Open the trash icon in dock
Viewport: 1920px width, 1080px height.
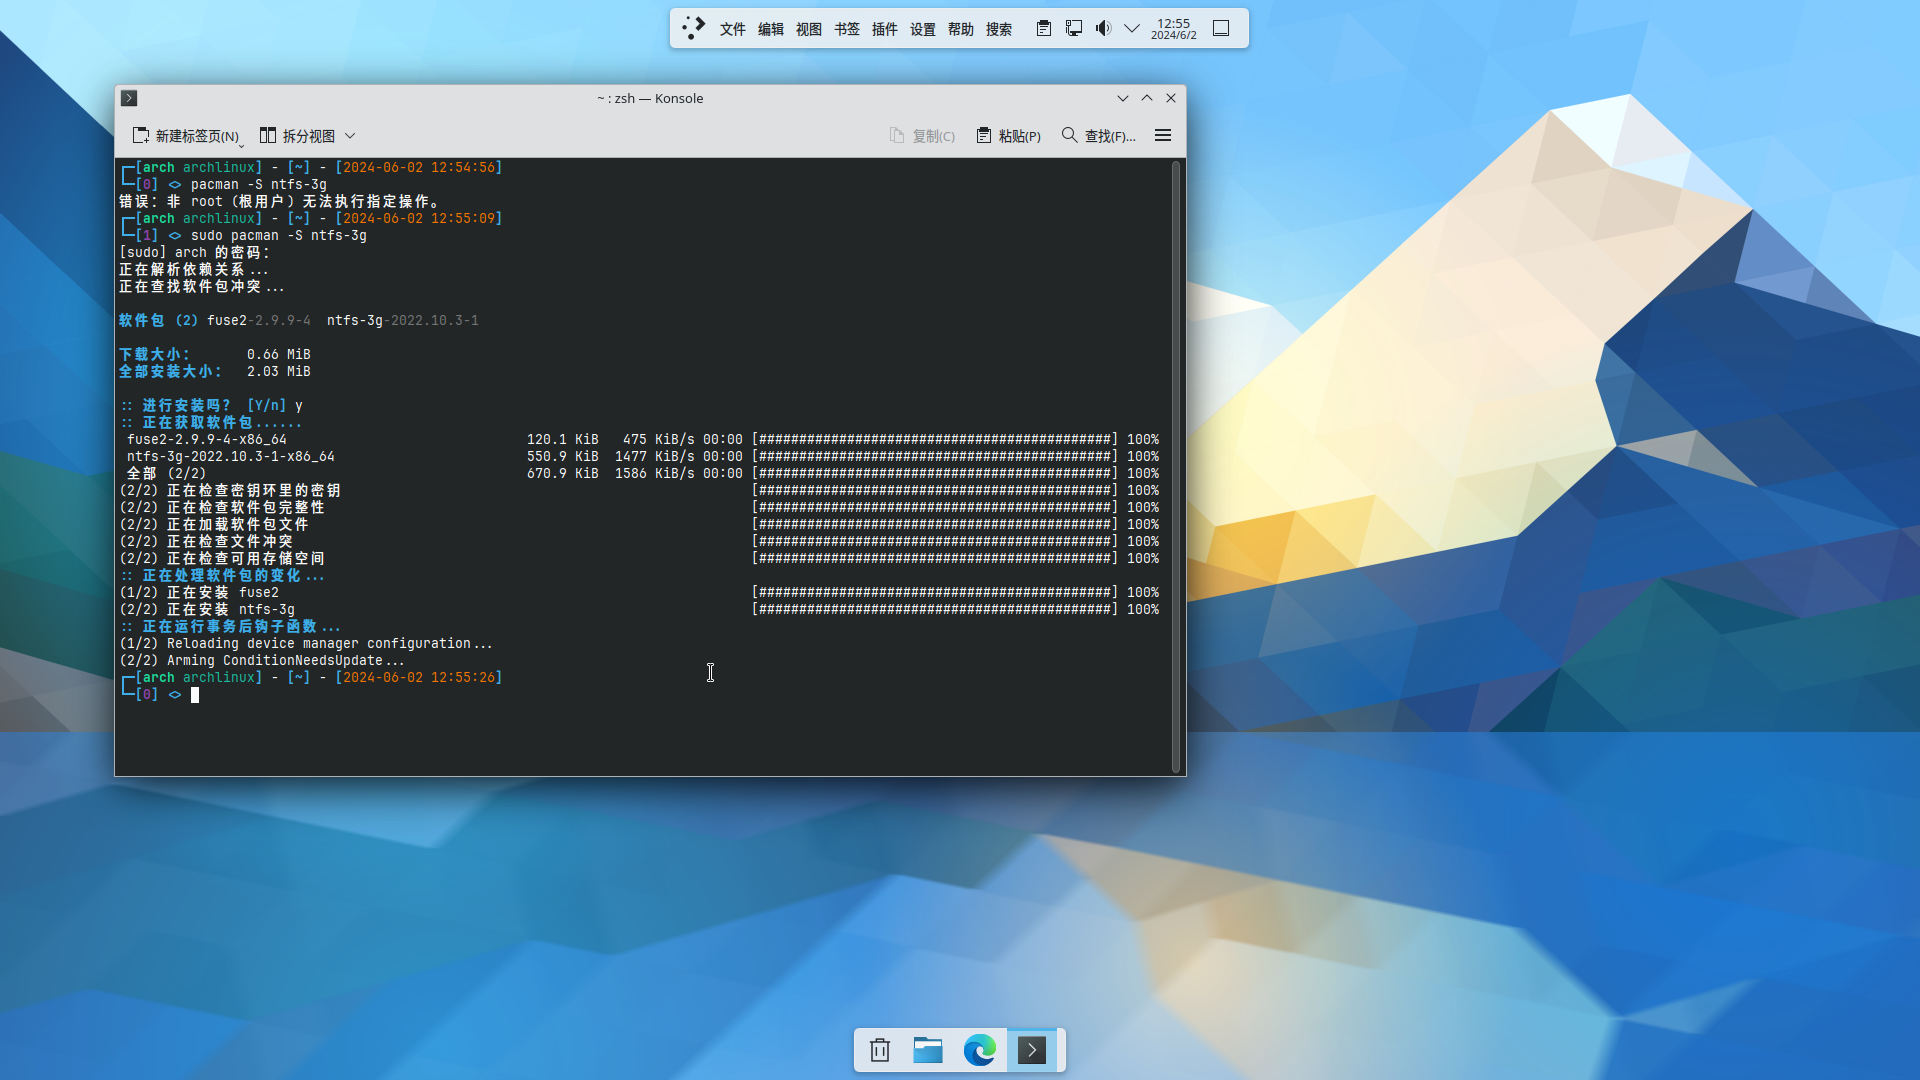point(880,1050)
